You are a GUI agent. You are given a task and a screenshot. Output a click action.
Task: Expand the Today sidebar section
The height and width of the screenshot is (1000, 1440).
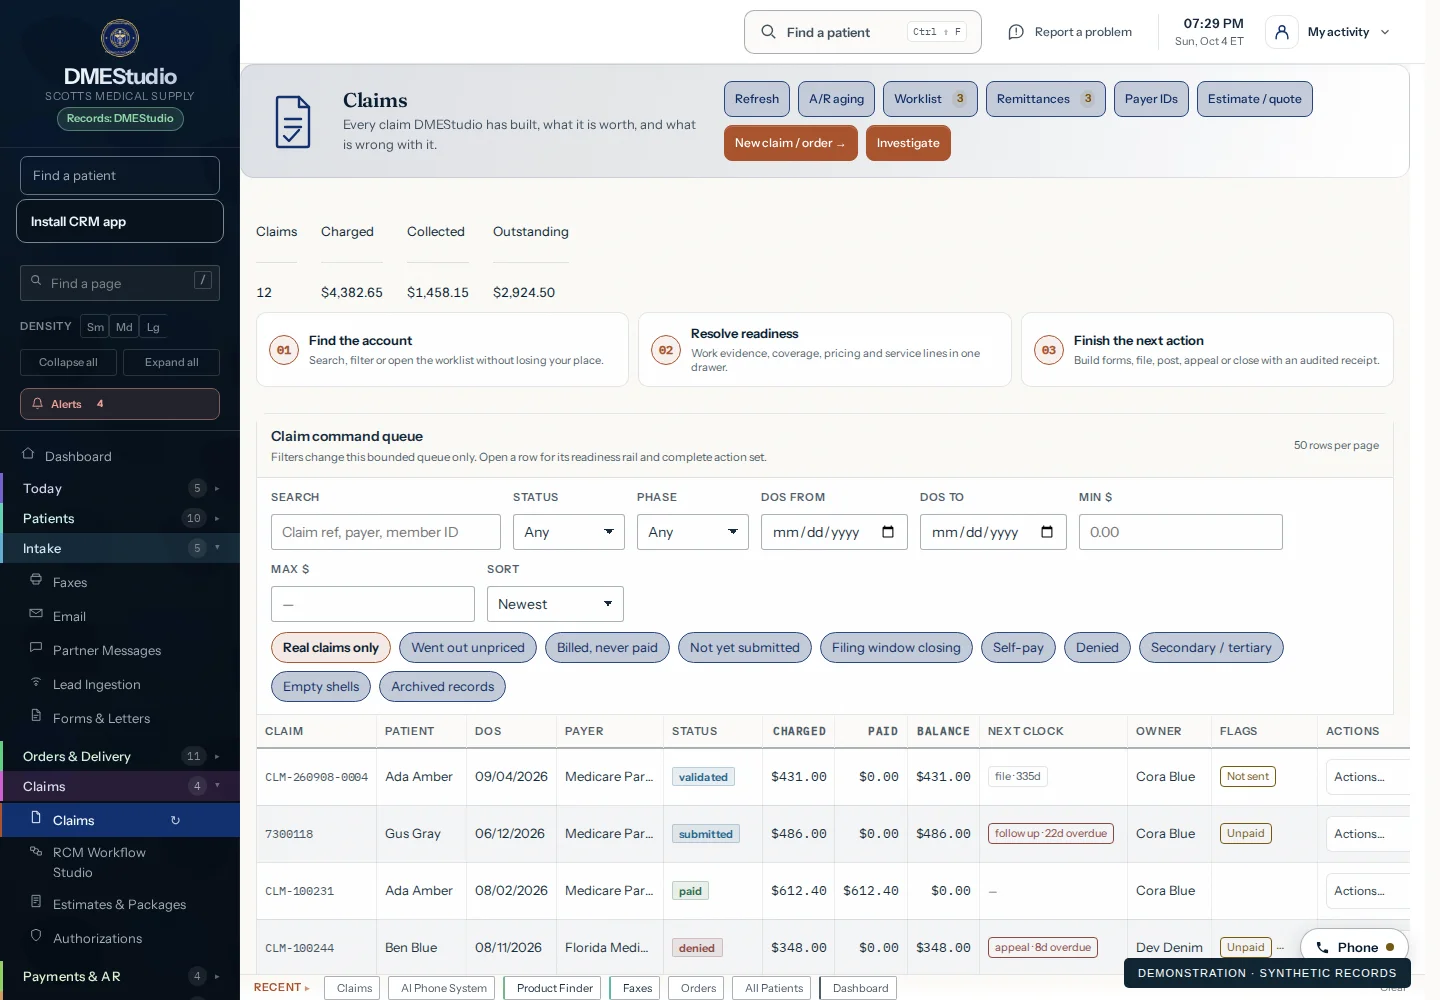click(x=120, y=488)
